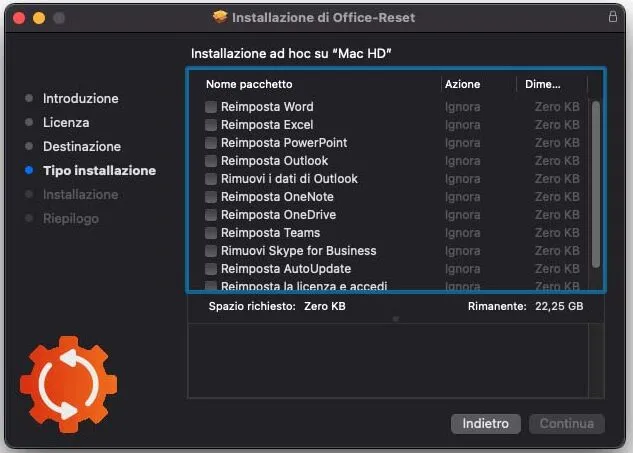The height and width of the screenshot is (453, 633).
Task: Click the Rimanente 22,25 GB value
Action: [x=559, y=306]
